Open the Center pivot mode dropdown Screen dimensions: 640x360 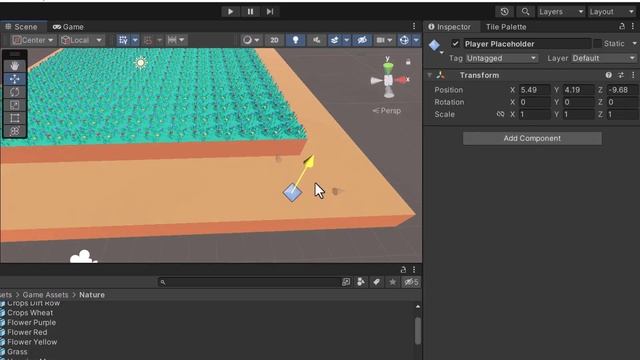click(33, 40)
